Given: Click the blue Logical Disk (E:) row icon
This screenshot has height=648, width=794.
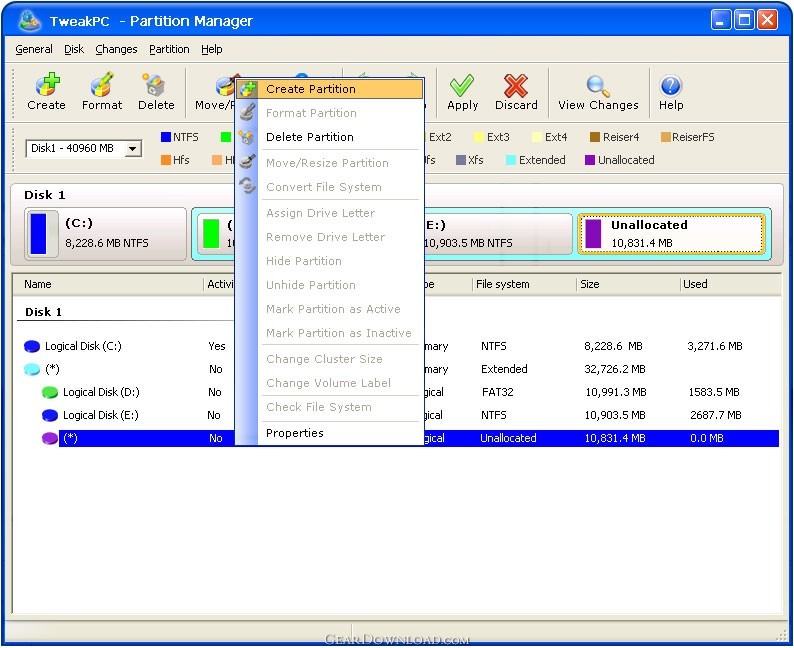Looking at the screenshot, I should pyautogui.click(x=50, y=416).
